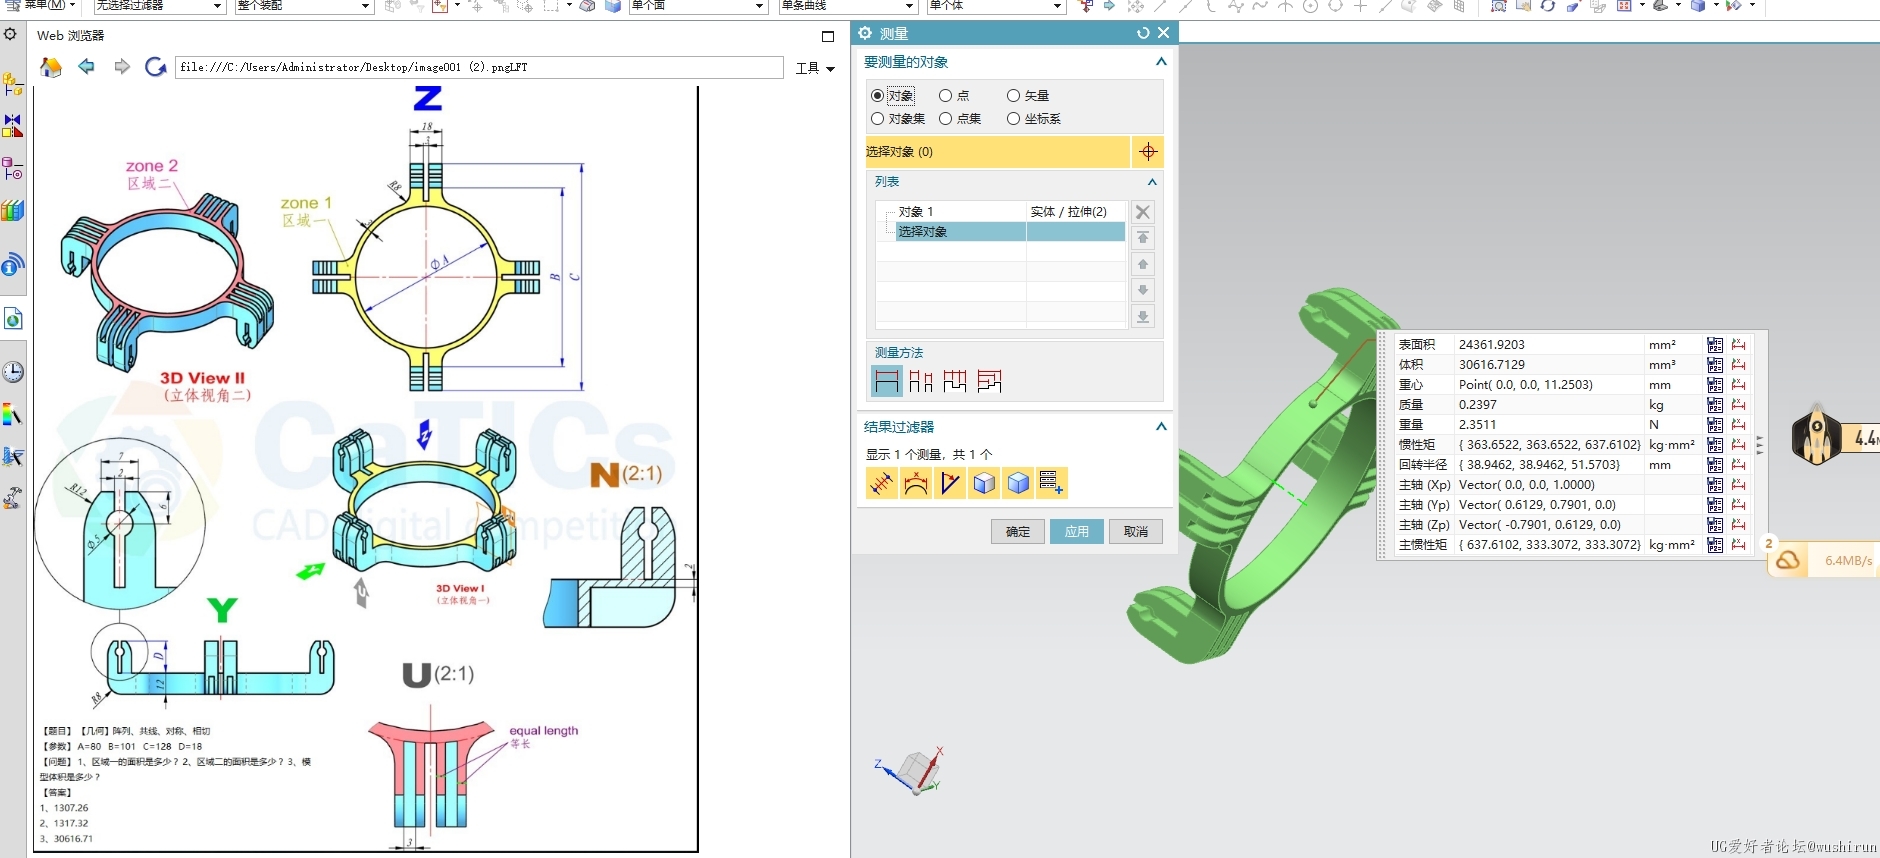Click the 取消 button

(x=1136, y=531)
